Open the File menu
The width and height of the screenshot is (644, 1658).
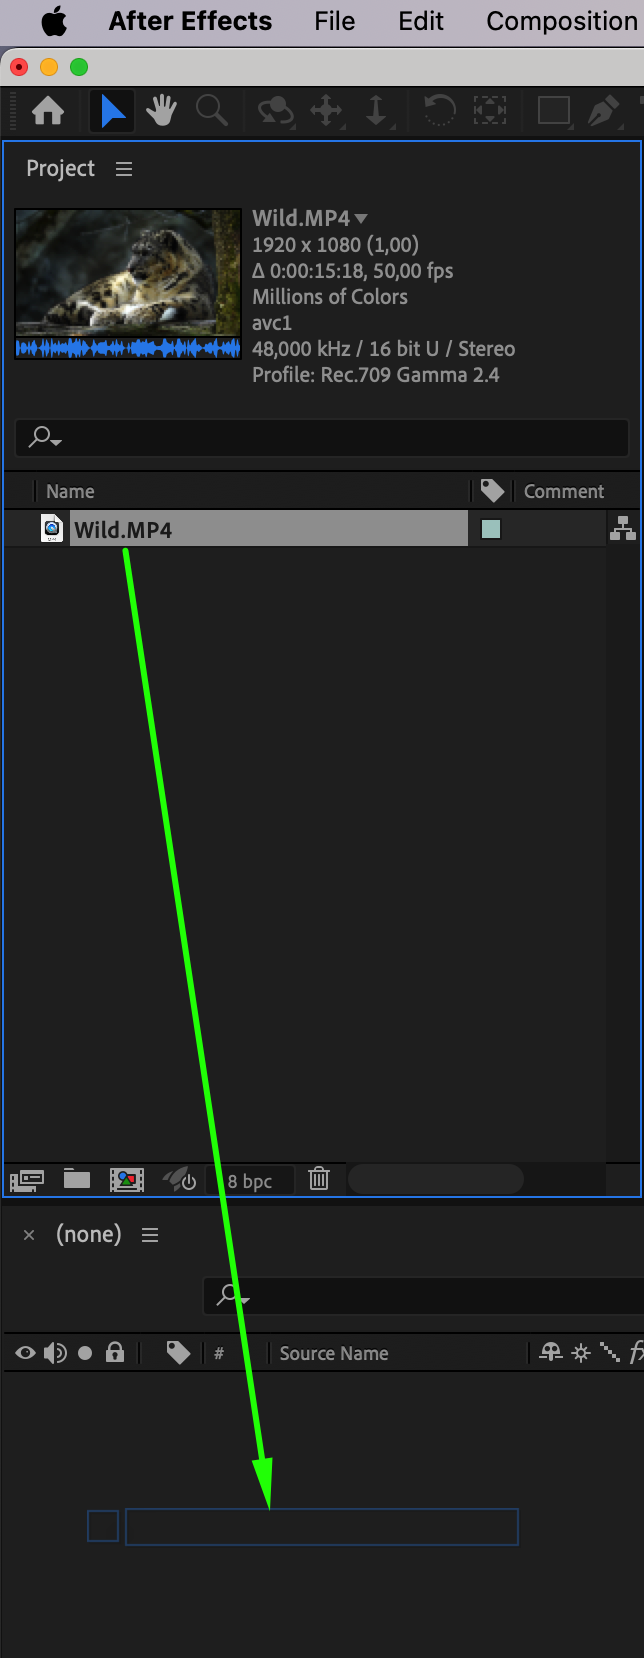click(x=334, y=21)
